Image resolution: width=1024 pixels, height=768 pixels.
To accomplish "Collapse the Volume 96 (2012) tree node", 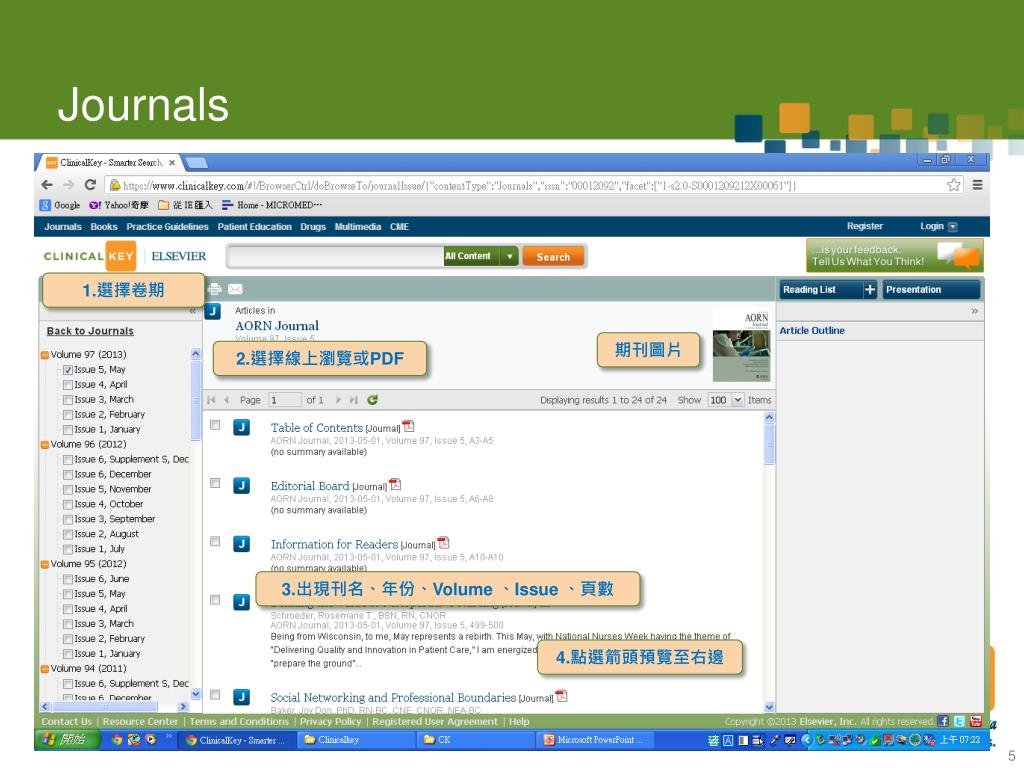I will [44, 445].
